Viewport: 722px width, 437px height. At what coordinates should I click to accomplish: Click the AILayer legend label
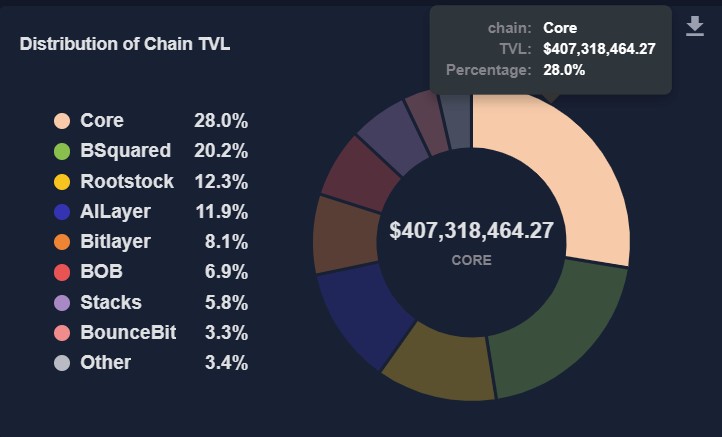click(x=115, y=212)
